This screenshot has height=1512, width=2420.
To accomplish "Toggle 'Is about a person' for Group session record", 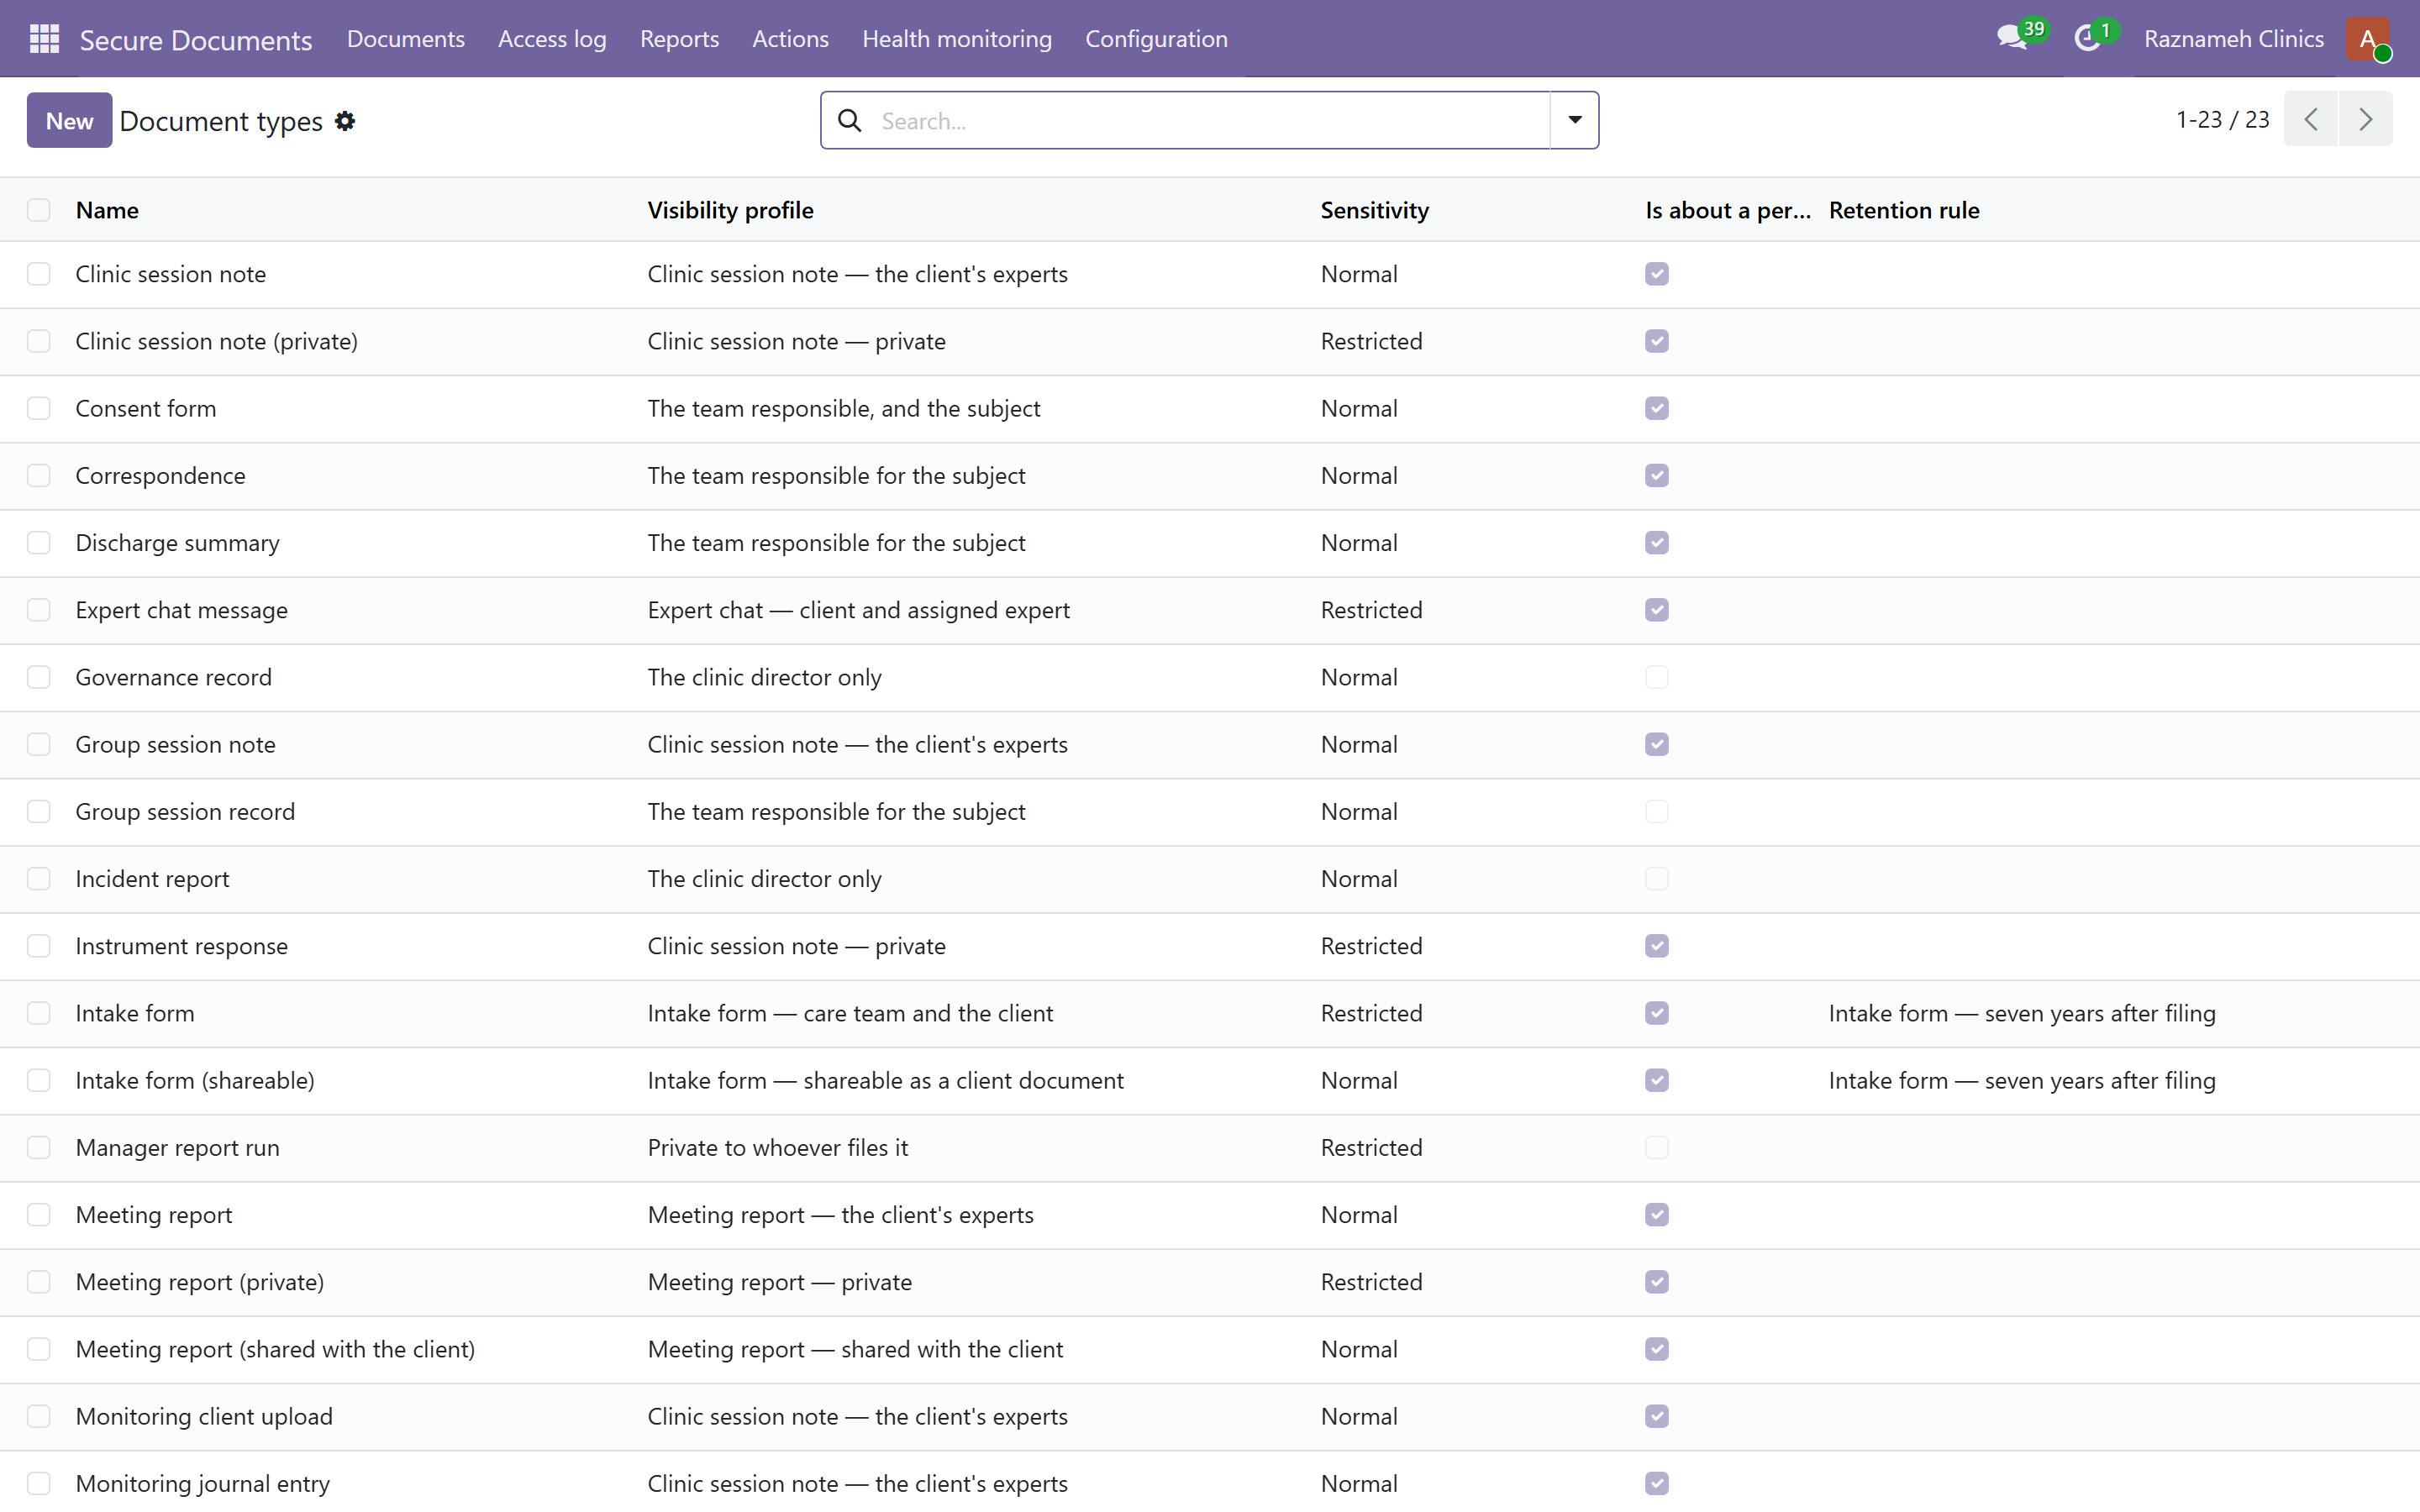I will pyautogui.click(x=1657, y=812).
